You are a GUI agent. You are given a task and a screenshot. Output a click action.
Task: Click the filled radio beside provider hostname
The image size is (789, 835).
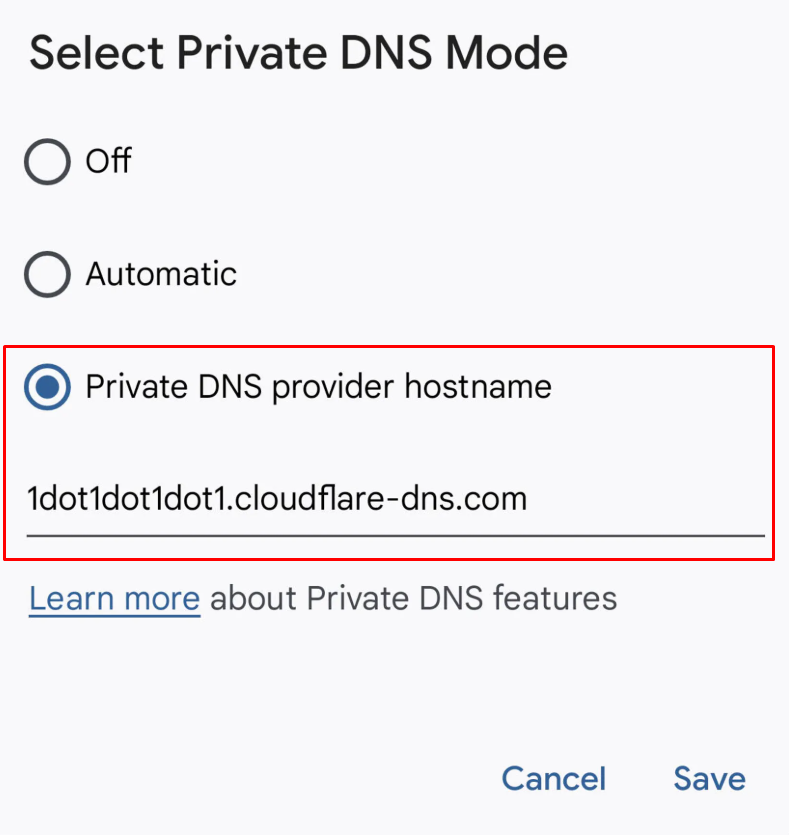[x=46, y=387]
